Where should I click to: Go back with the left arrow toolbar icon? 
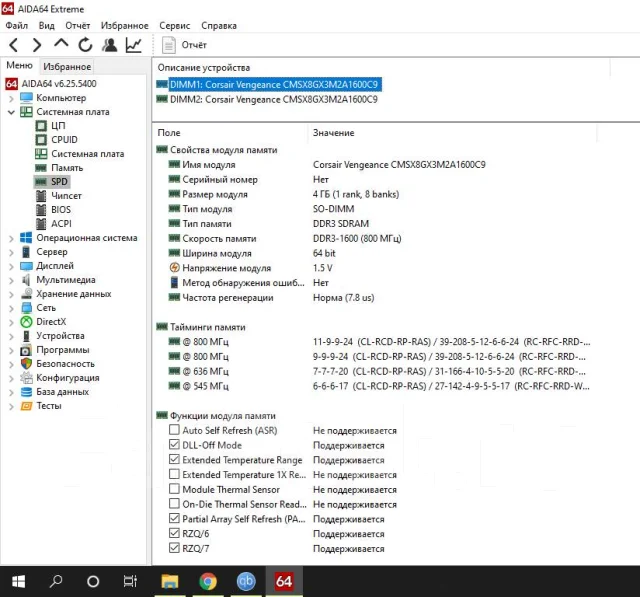13,45
